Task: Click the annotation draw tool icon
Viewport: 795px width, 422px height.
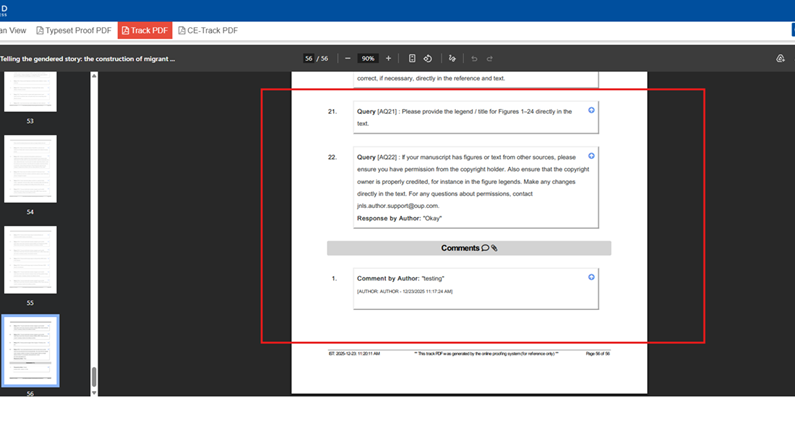Action: (452, 59)
